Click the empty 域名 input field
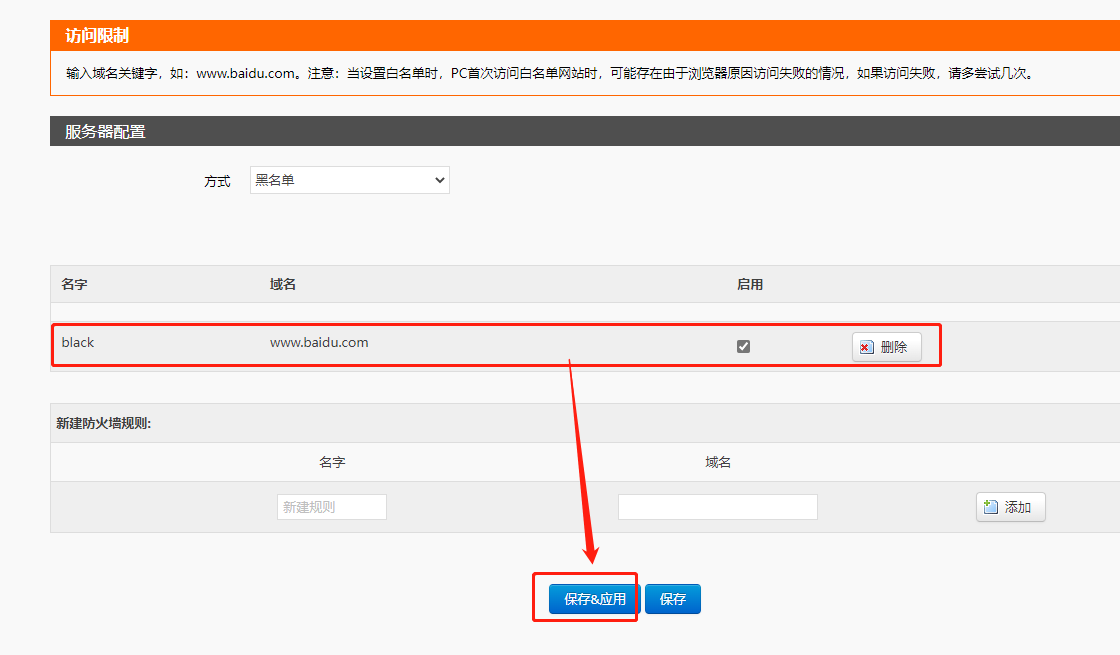The width and height of the screenshot is (1120, 655). (x=717, y=507)
